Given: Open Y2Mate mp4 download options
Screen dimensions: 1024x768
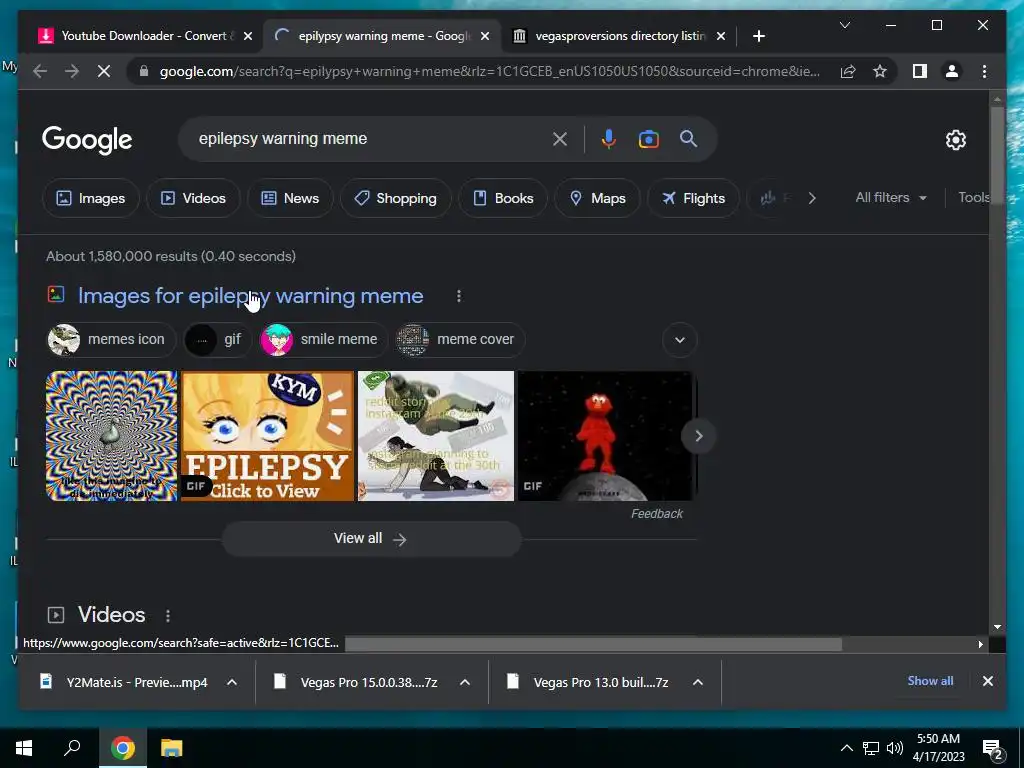Looking at the screenshot, I should point(232,682).
